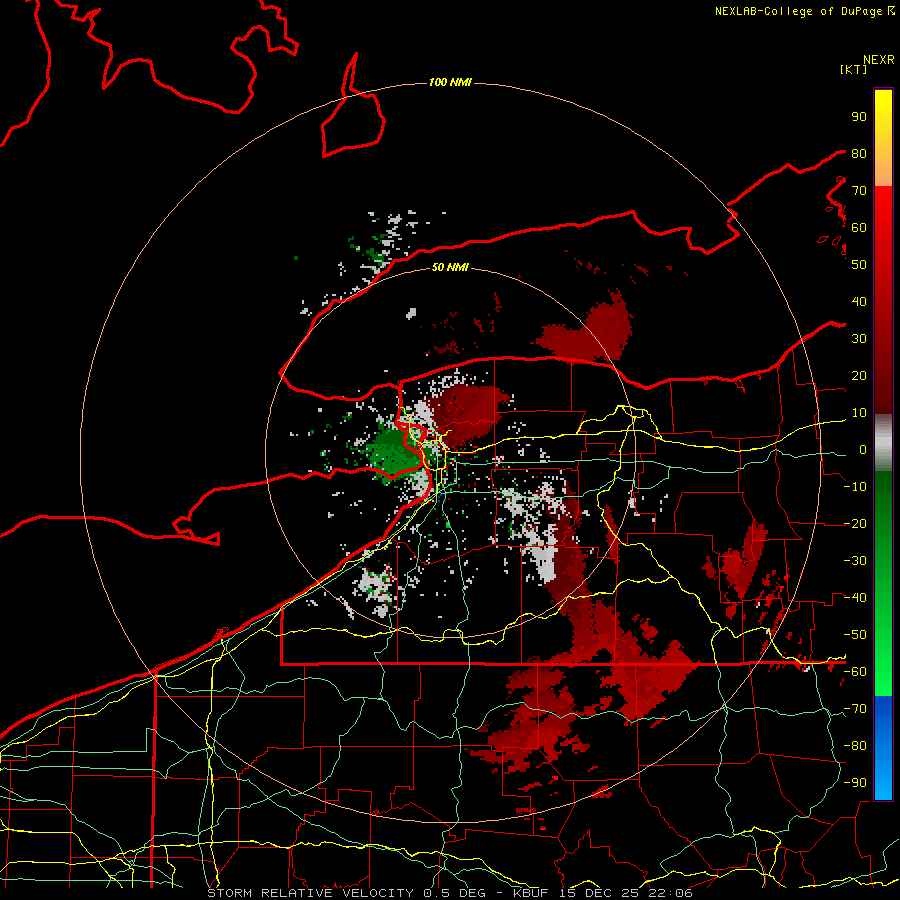Click the storm relative velocity caption text
Viewport: 900px width, 900px height.
(449, 893)
